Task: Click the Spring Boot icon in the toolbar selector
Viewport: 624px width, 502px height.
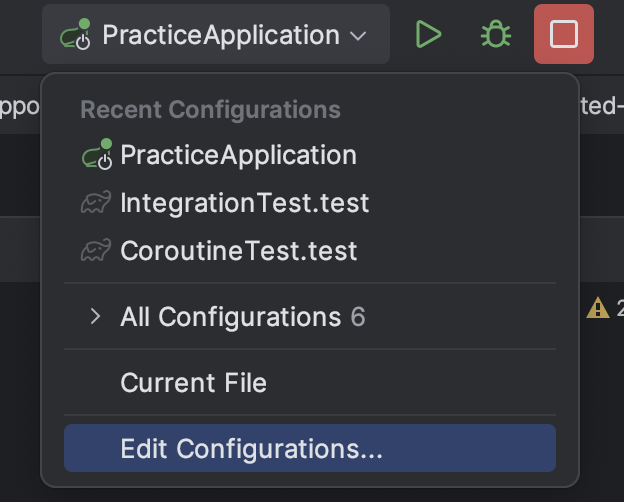Action: tap(77, 36)
